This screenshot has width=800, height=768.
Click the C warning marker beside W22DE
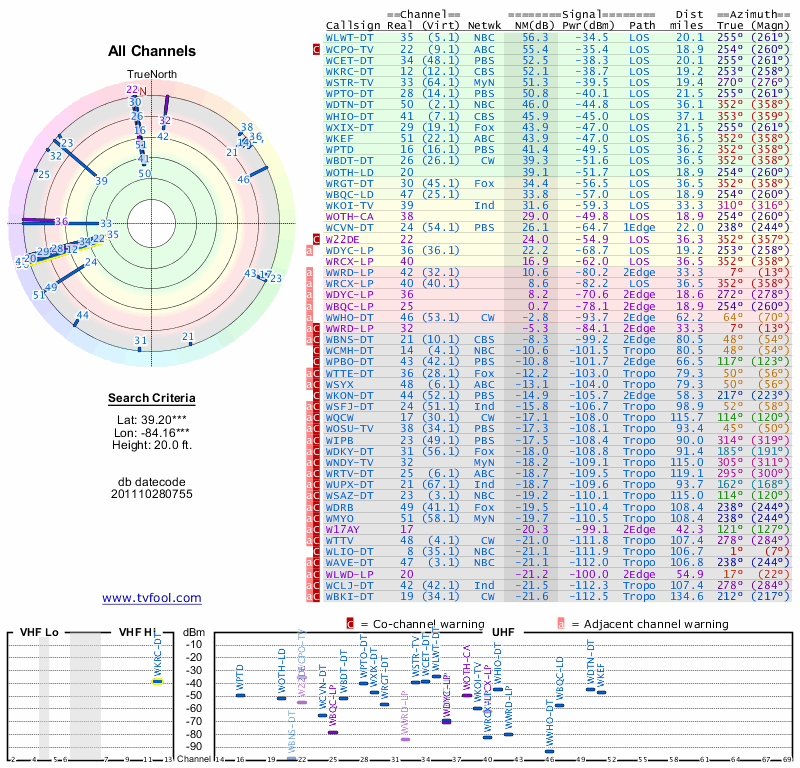(x=316, y=239)
